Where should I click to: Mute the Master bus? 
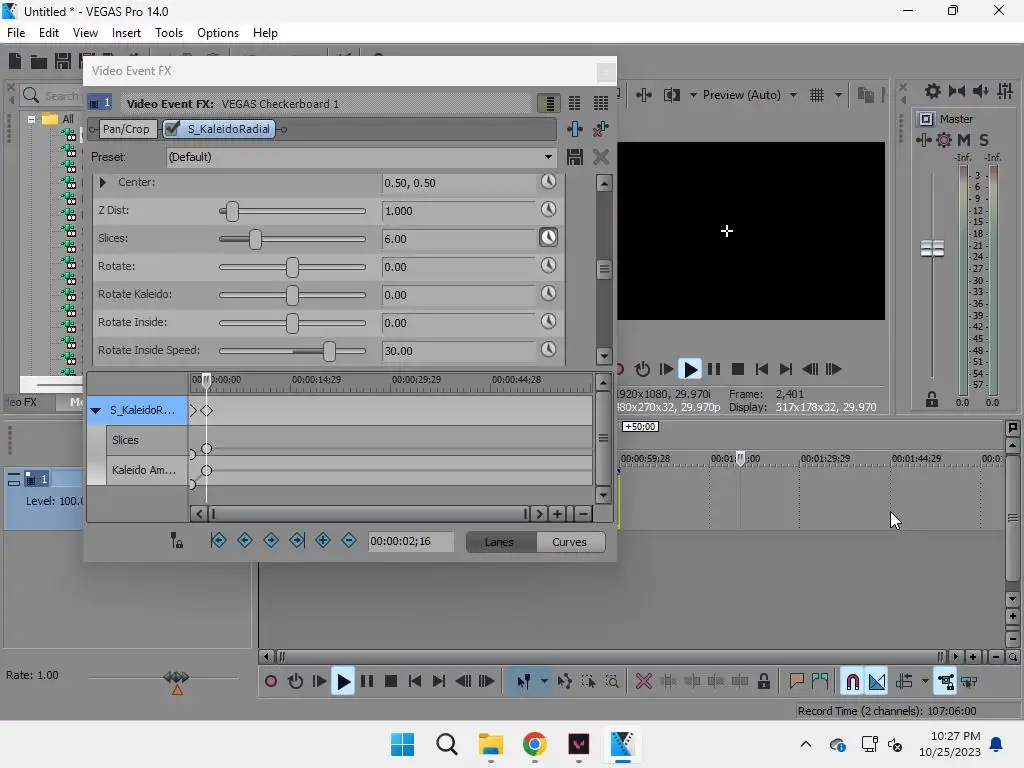tap(964, 140)
